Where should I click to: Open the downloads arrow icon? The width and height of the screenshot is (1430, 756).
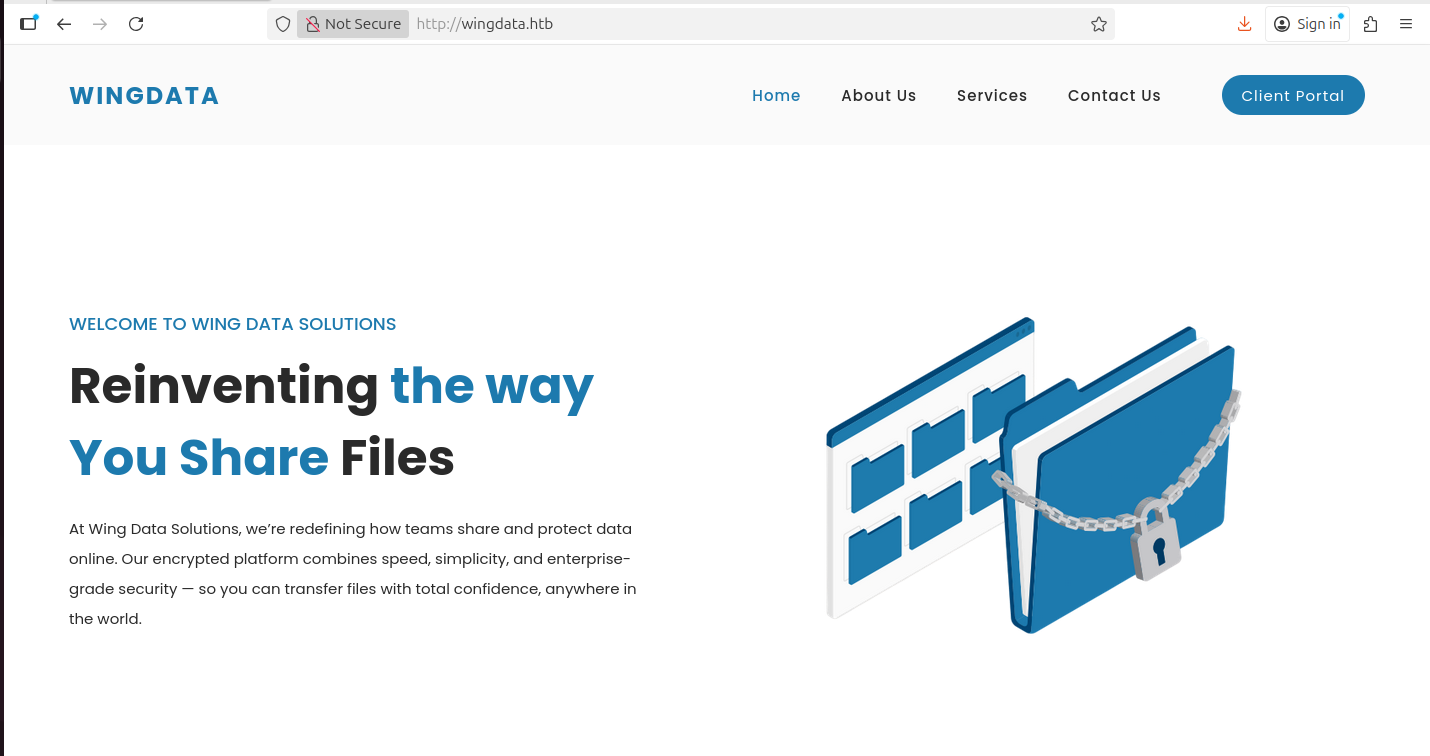click(x=1244, y=24)
